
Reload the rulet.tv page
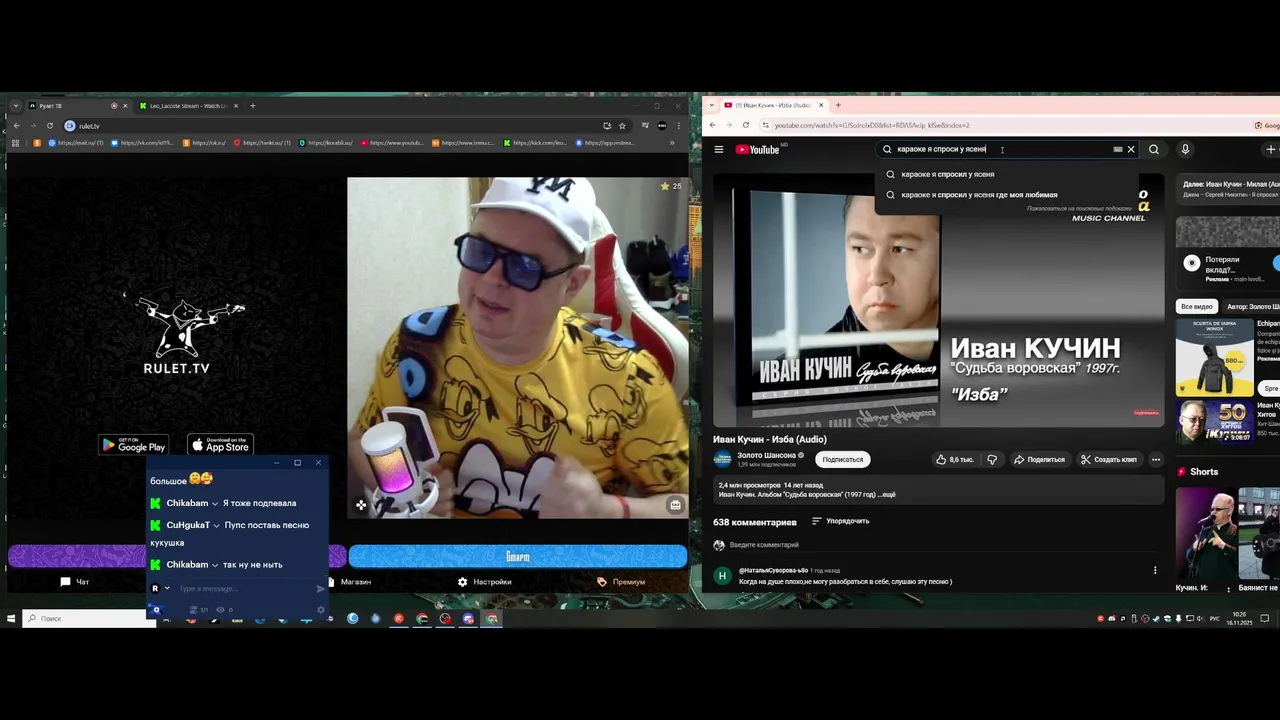tap(49, 126)
